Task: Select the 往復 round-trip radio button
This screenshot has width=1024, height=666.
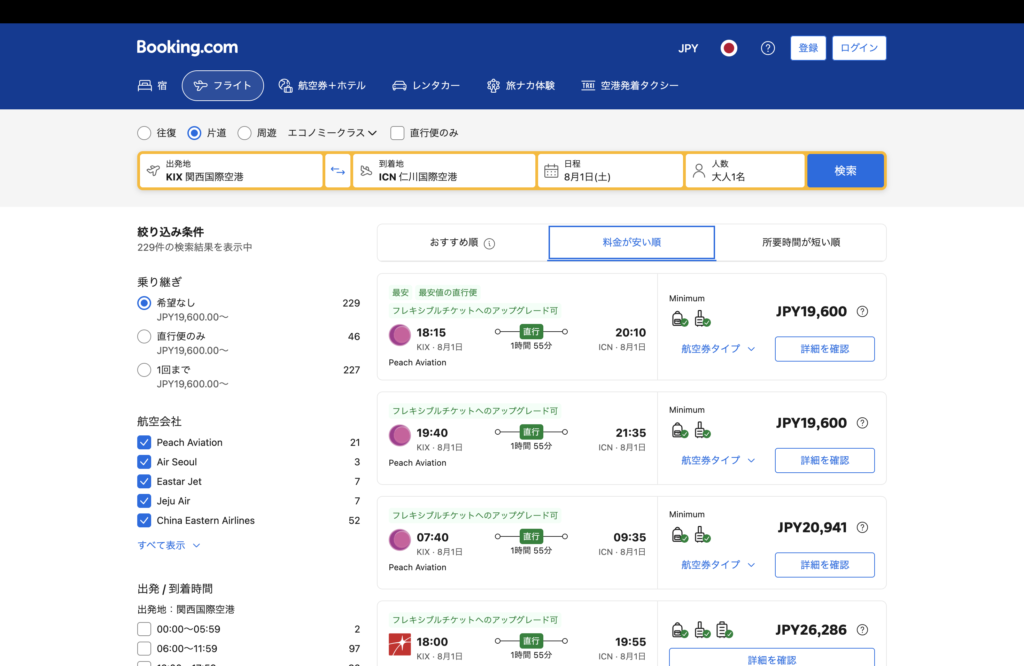Action: [x=144, y=132]
